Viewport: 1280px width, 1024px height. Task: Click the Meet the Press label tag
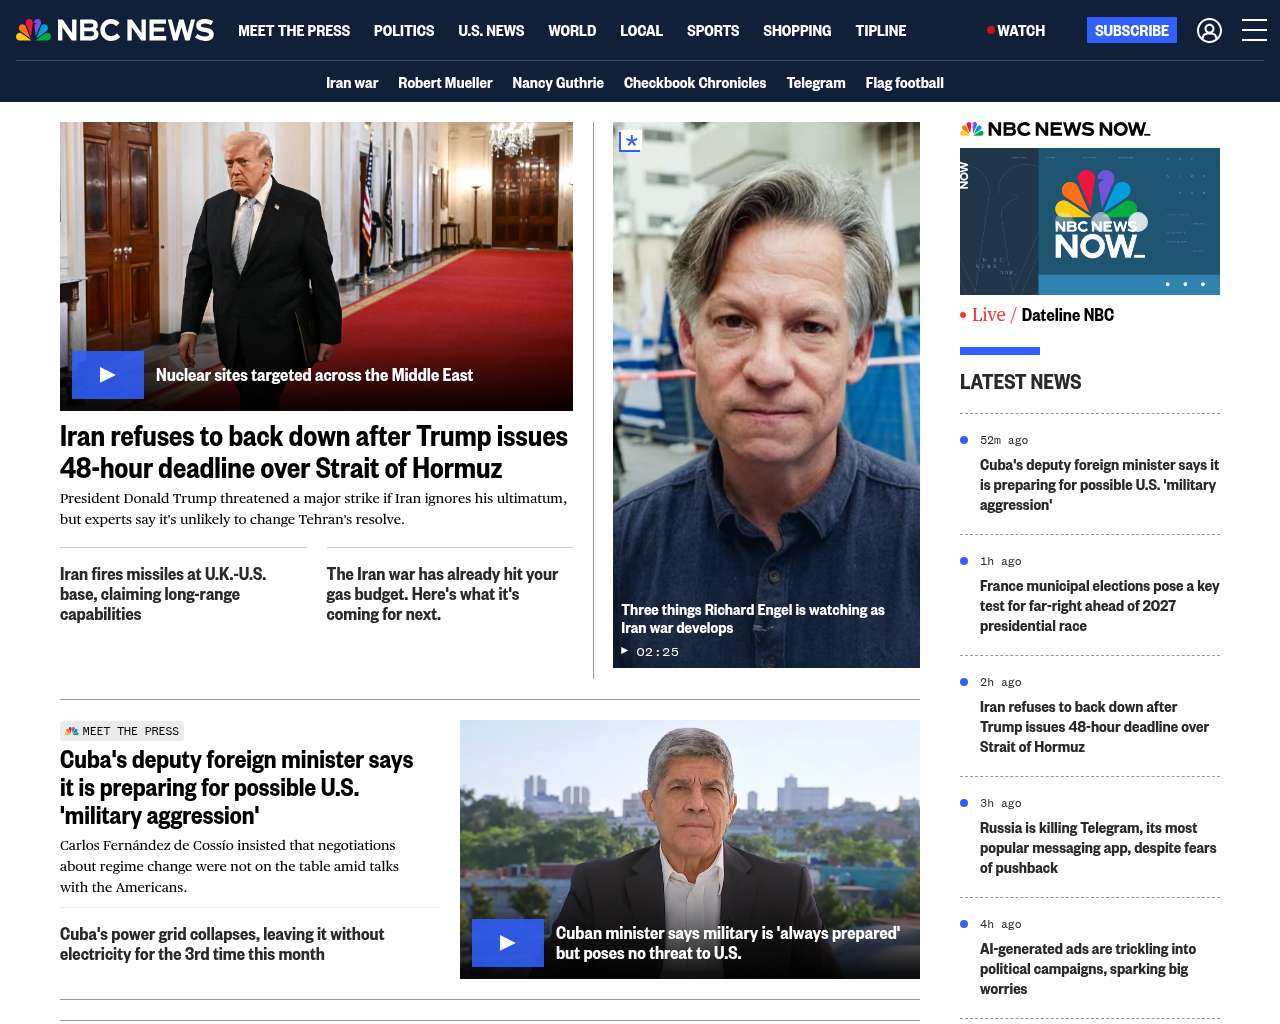click(x=122, y=731)
